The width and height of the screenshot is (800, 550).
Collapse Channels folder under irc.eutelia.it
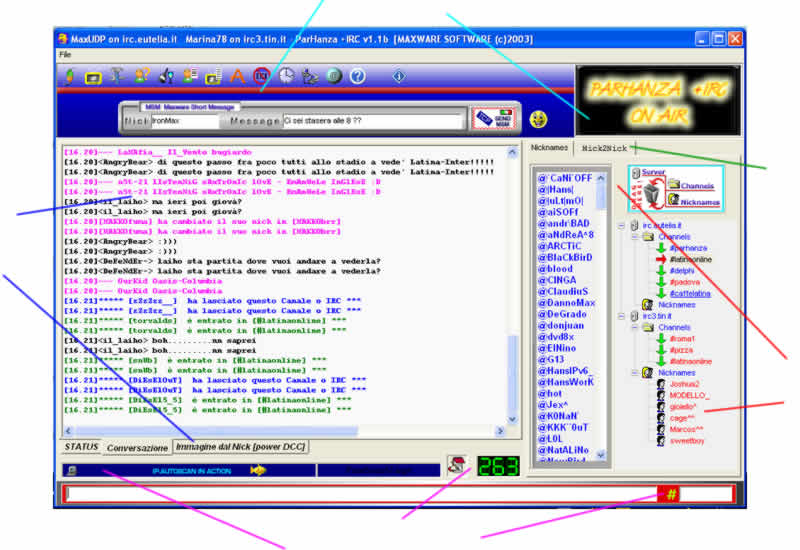click(635, 237)
